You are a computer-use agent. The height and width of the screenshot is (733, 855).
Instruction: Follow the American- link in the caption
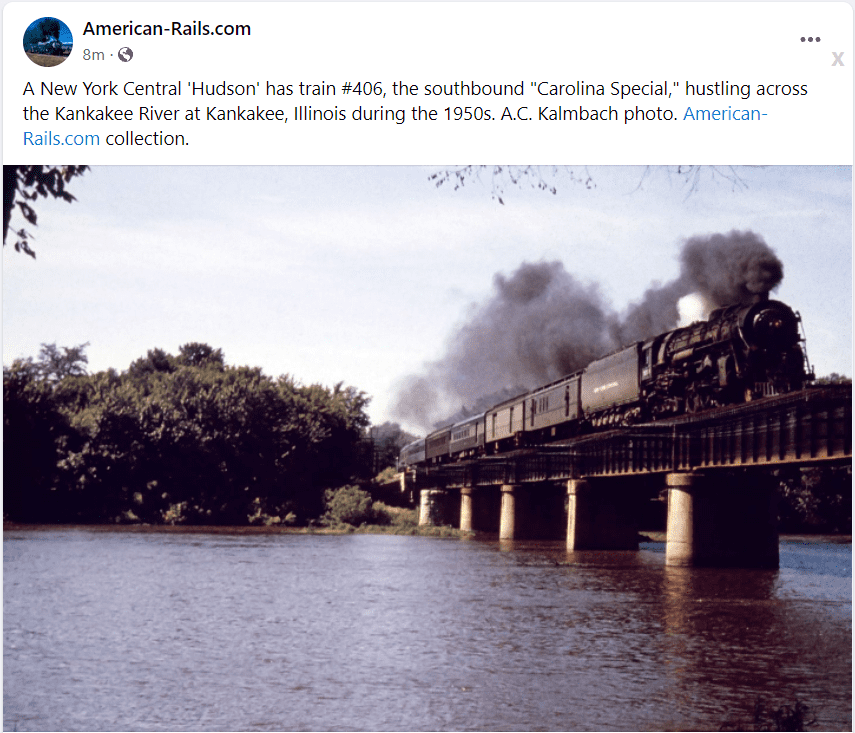pyautogui.click(x=725, y=113)
